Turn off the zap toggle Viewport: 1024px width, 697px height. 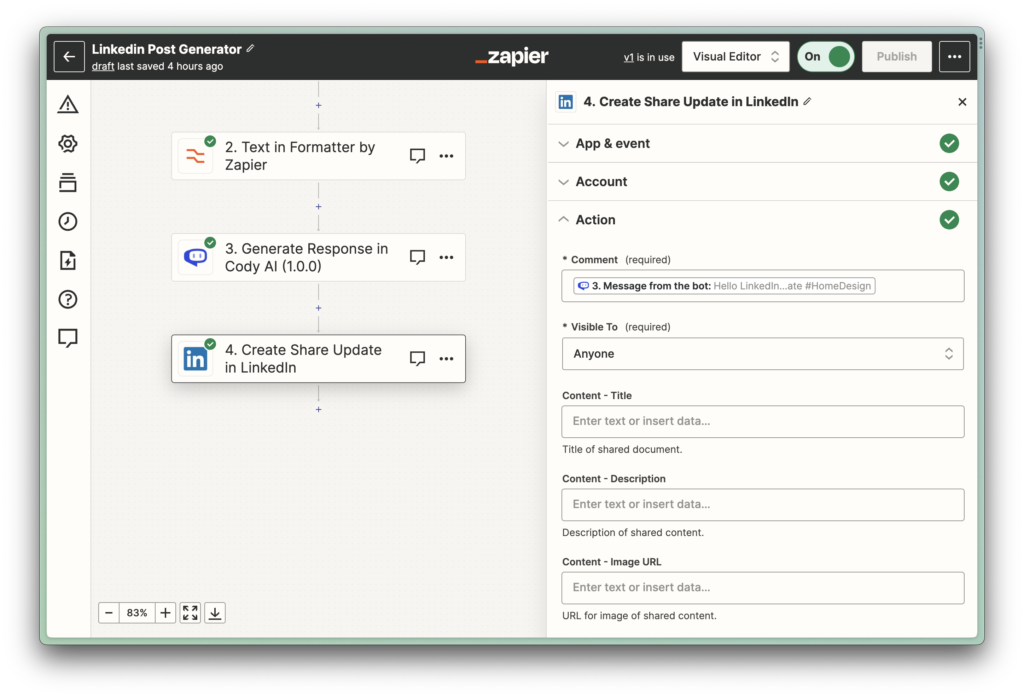tap(825, 57)
